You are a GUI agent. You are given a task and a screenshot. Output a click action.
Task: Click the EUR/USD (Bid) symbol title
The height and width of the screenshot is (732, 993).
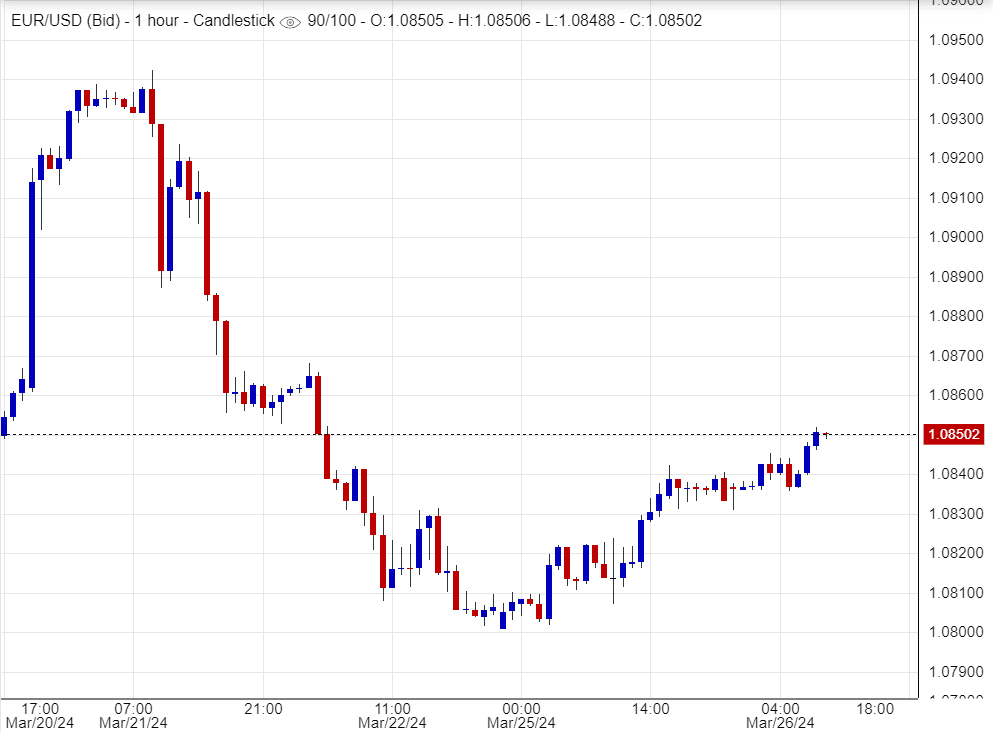63,20
